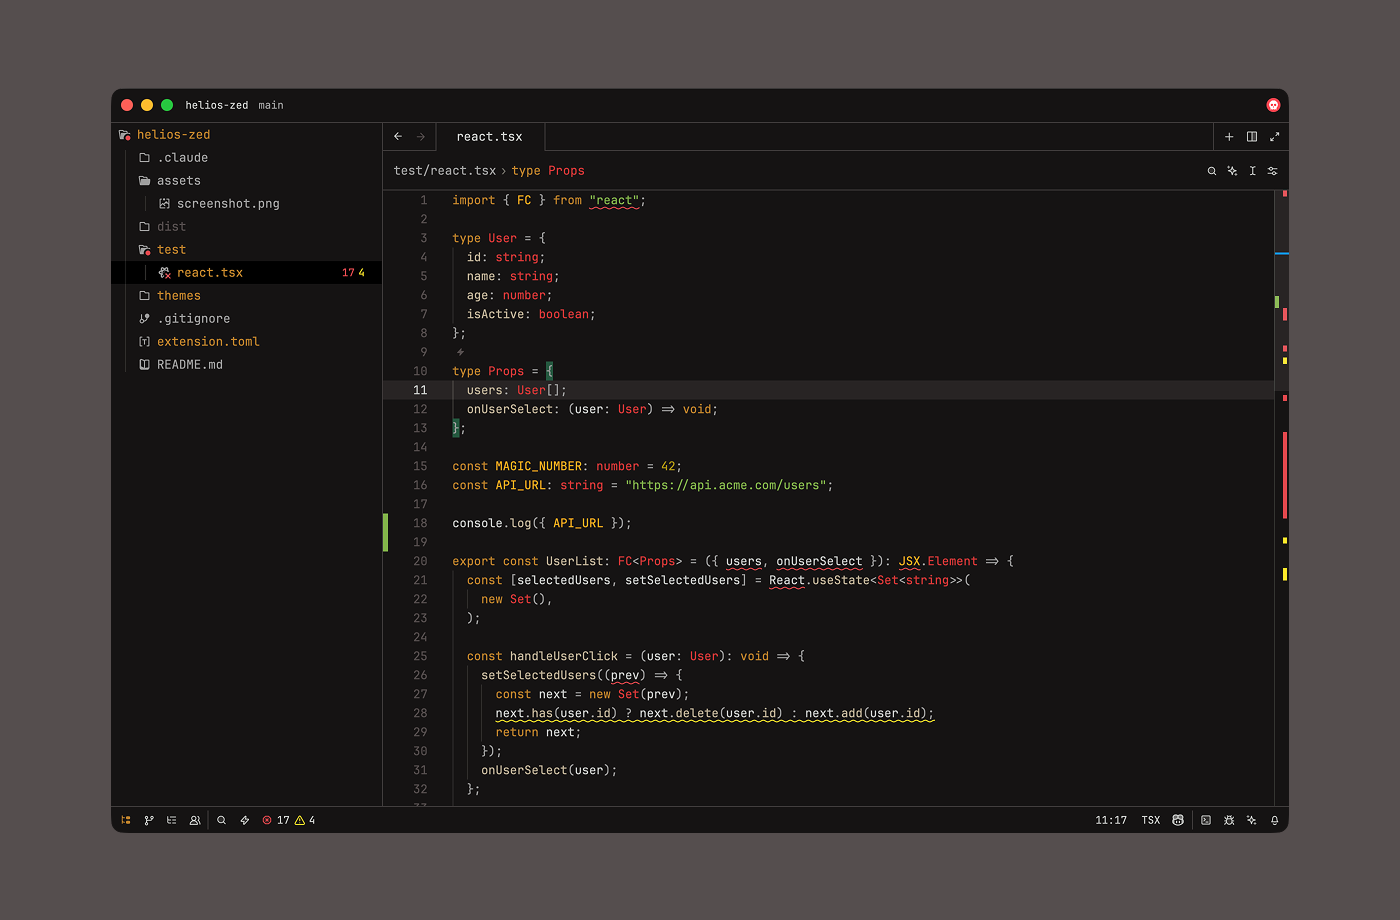
Task: Open the debugger bug icon
Action: pyautogui.click(x=1229, y=820)
